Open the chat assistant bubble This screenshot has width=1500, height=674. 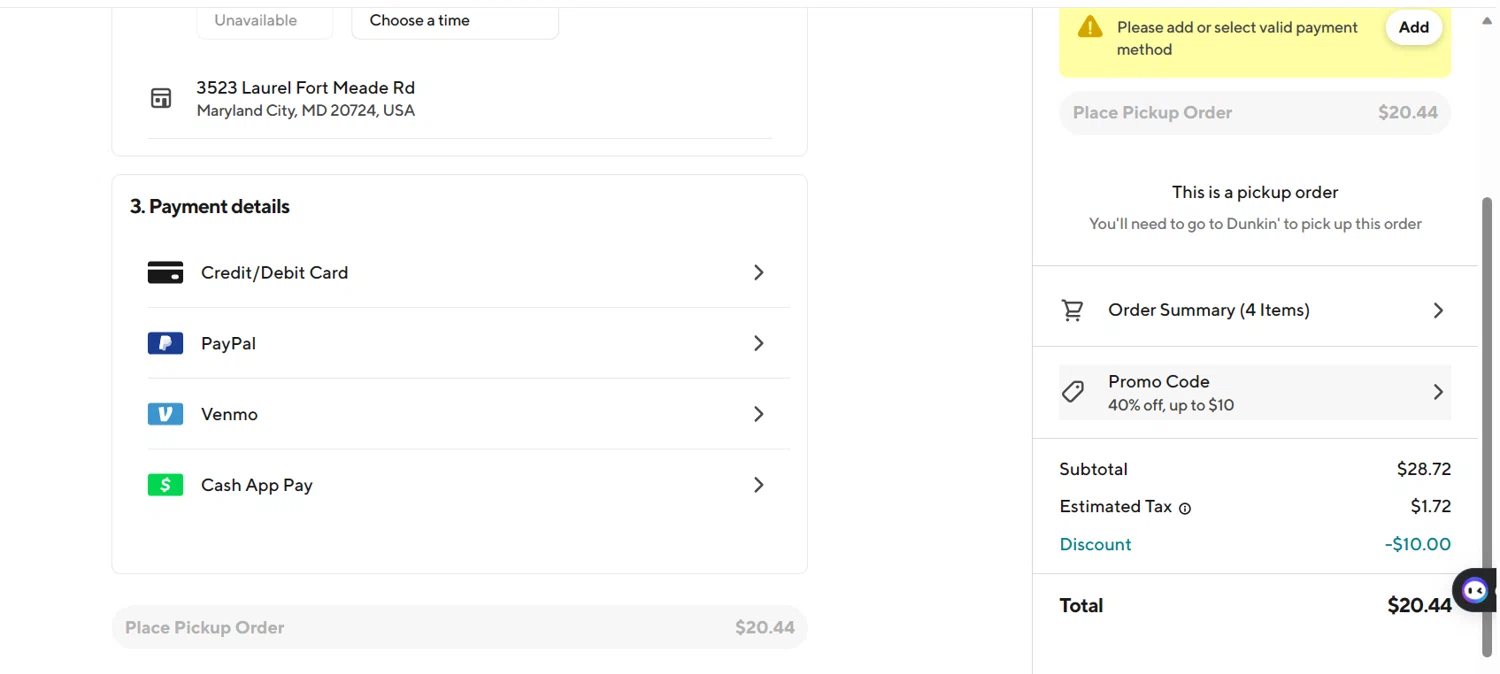coord(1475,590)
